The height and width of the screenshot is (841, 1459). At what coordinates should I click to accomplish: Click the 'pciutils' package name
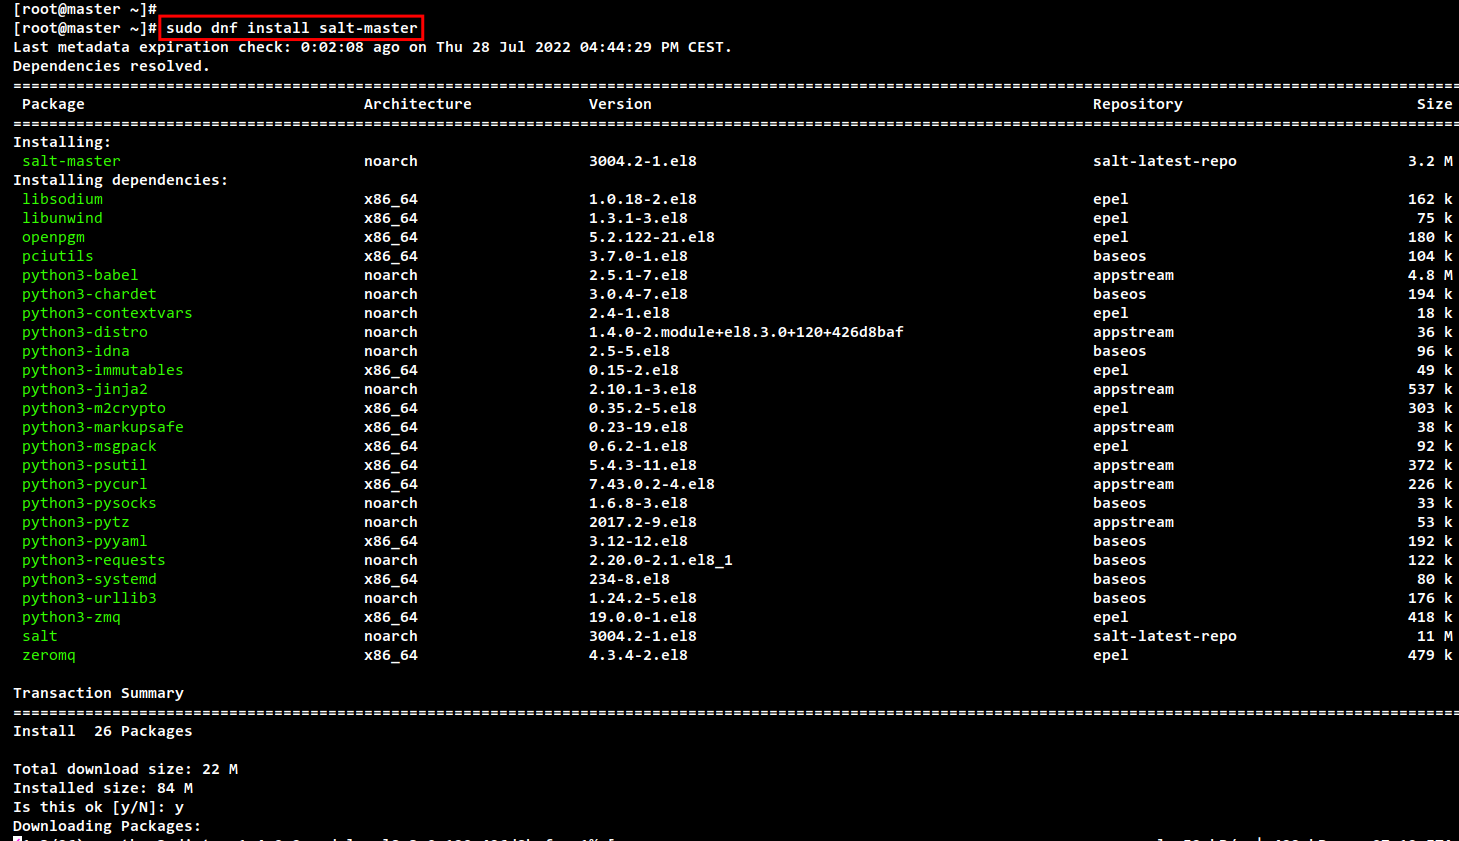click(58, 256)
